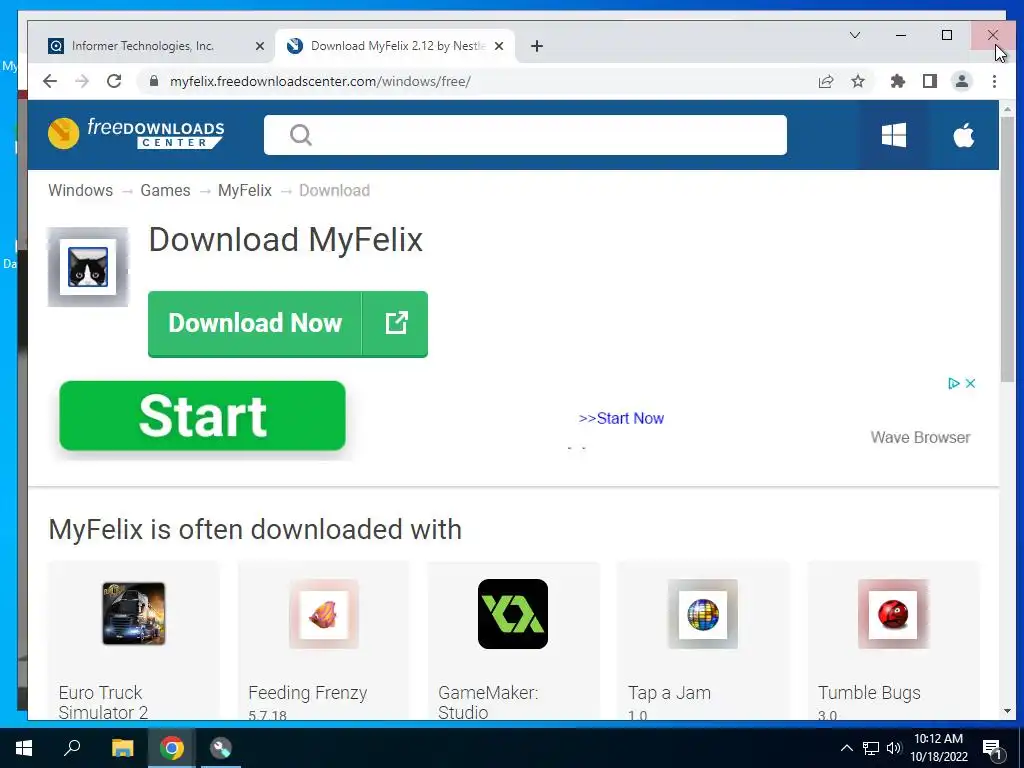Click the Chrome taskbar icon
This screenshot has width=1024, height=768.
172,748
